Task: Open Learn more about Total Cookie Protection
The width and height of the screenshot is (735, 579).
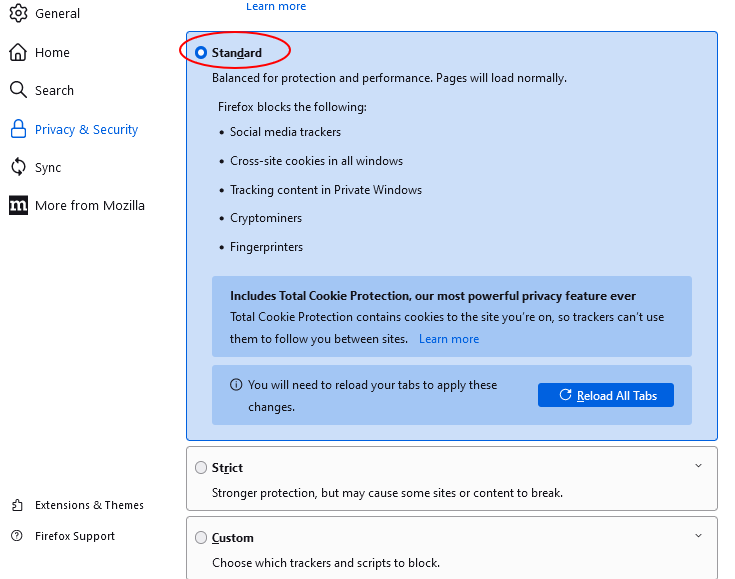Action: point(449,339)
